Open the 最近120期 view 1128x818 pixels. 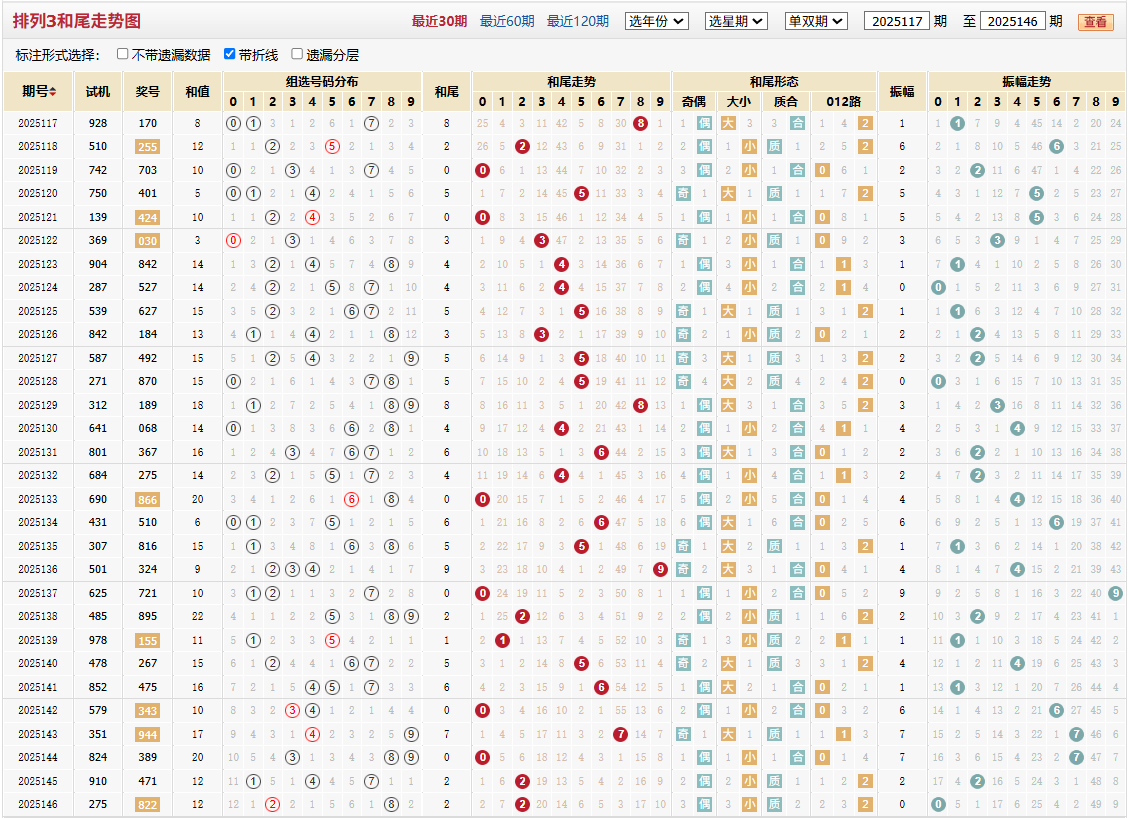[578, 22]
